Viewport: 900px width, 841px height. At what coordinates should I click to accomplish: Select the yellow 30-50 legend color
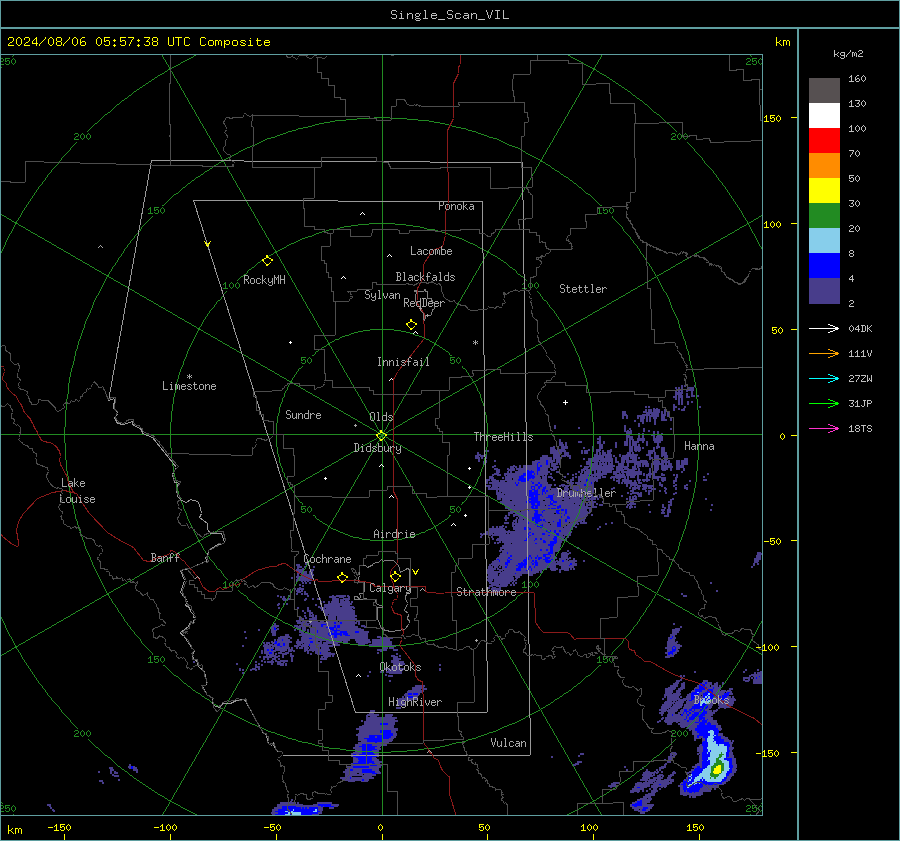tap(824, 191)
